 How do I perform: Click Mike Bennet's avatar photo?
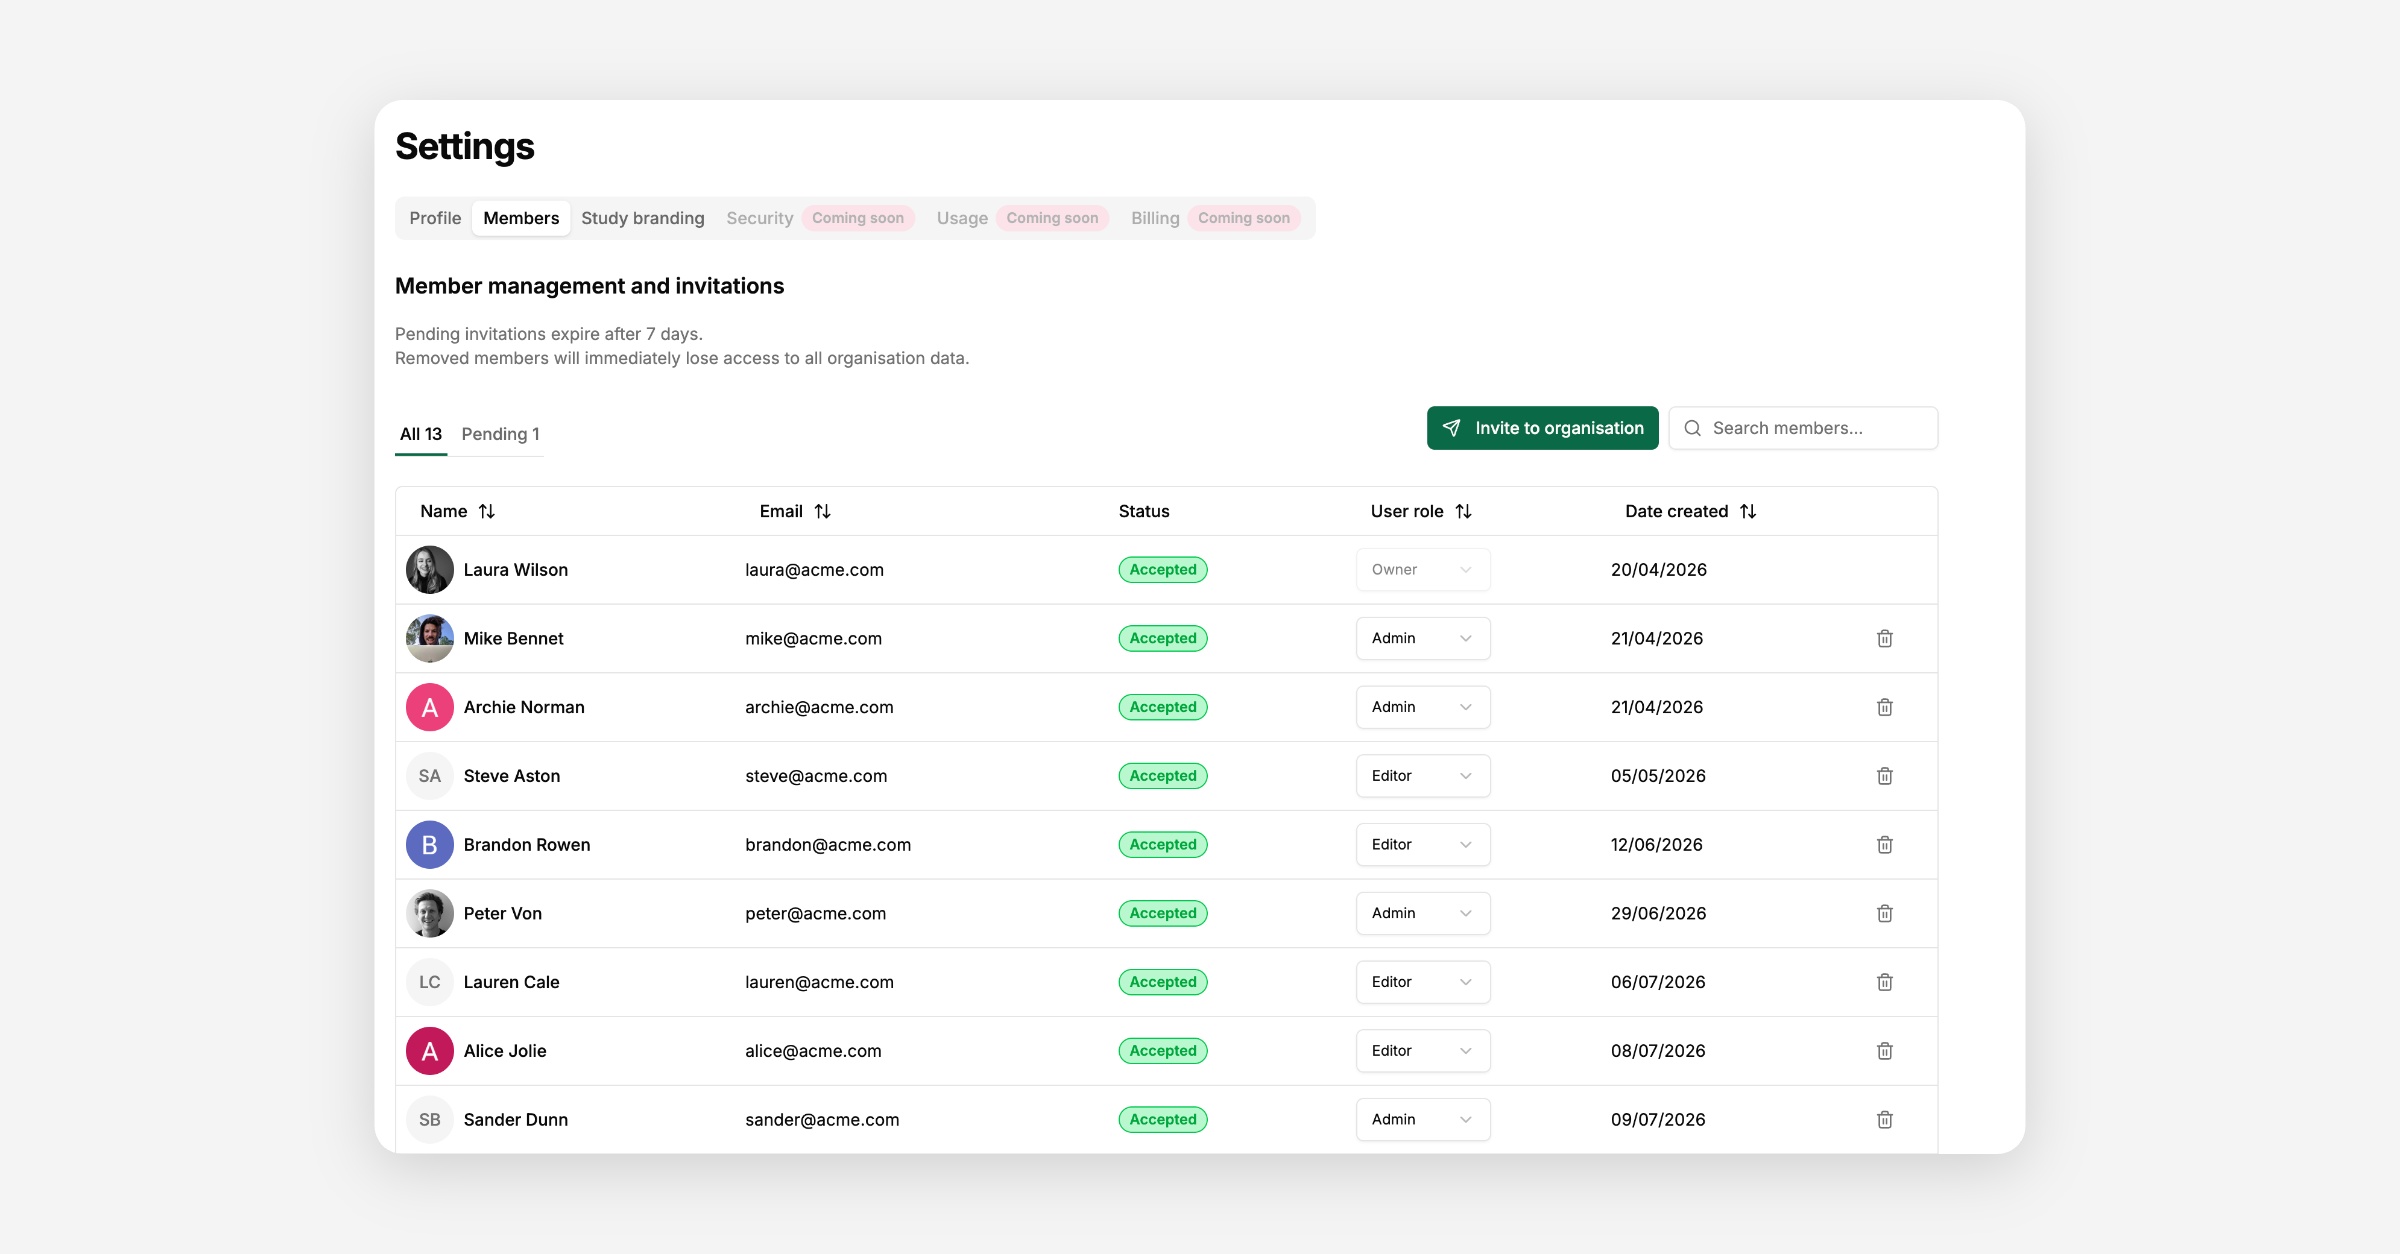click(430, 638)
